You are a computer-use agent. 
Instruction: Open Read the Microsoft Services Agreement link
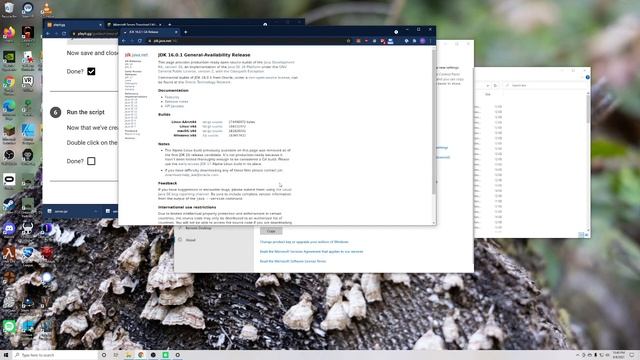pos(311,252)
